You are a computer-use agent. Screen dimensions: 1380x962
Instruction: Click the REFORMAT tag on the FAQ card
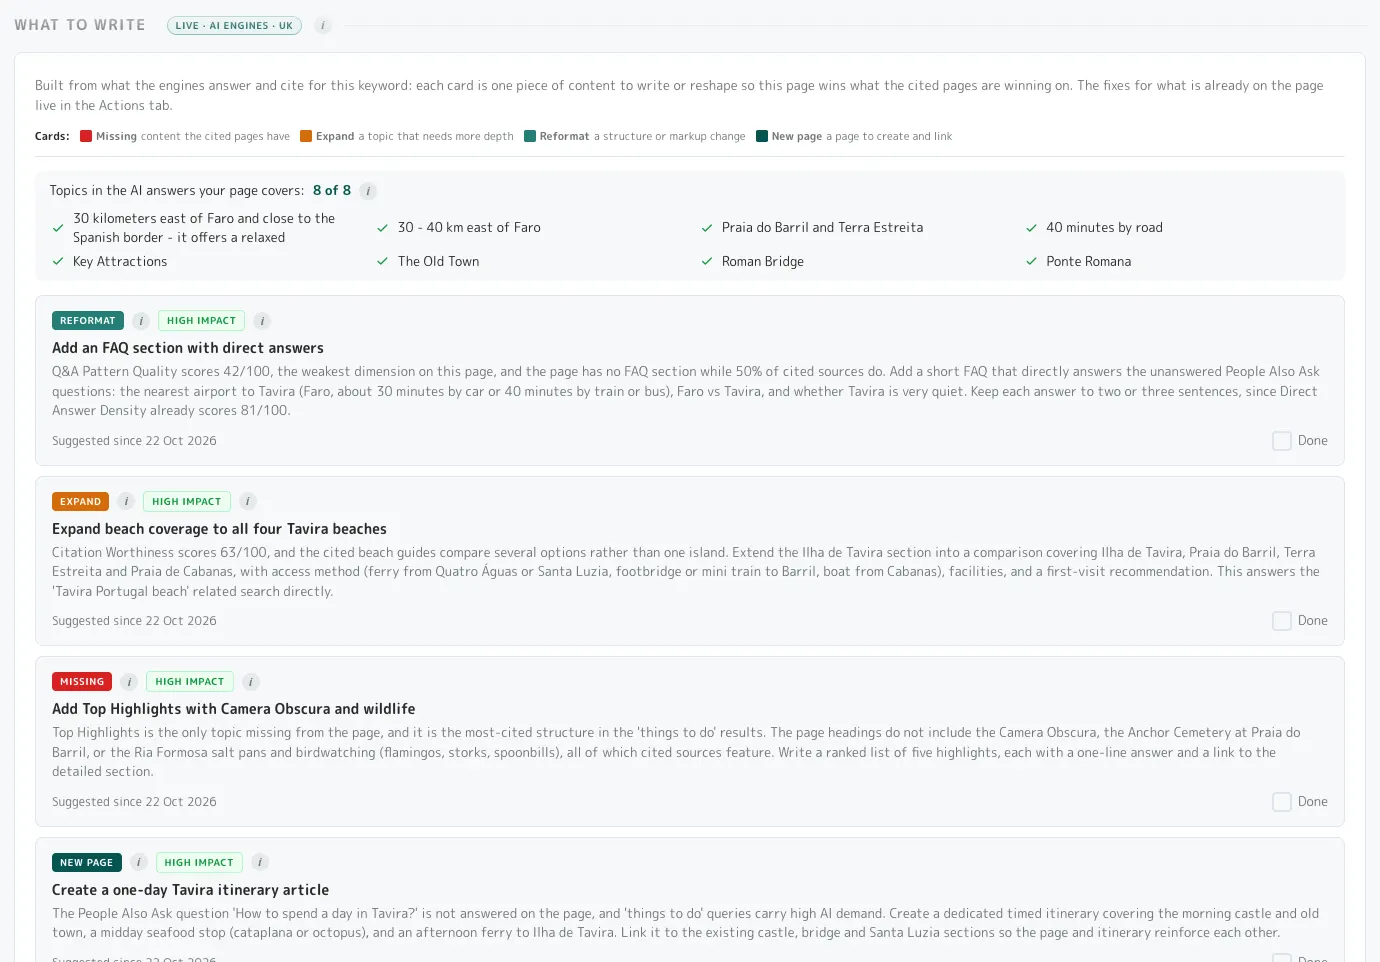[88, 321]
